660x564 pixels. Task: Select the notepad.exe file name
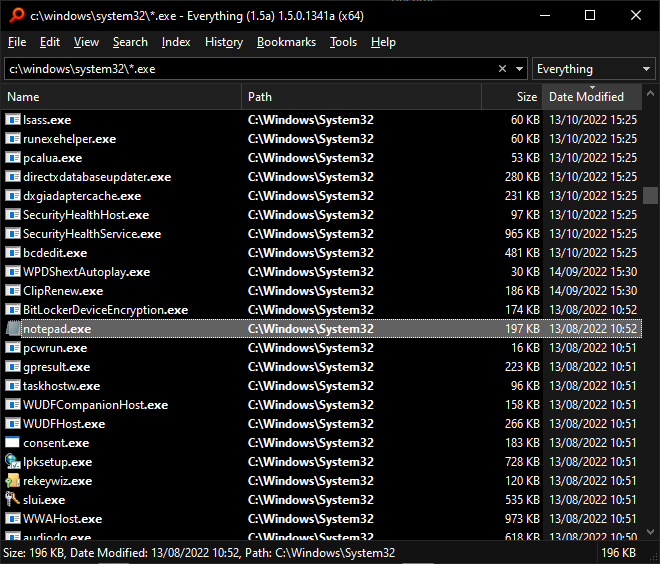57,329
